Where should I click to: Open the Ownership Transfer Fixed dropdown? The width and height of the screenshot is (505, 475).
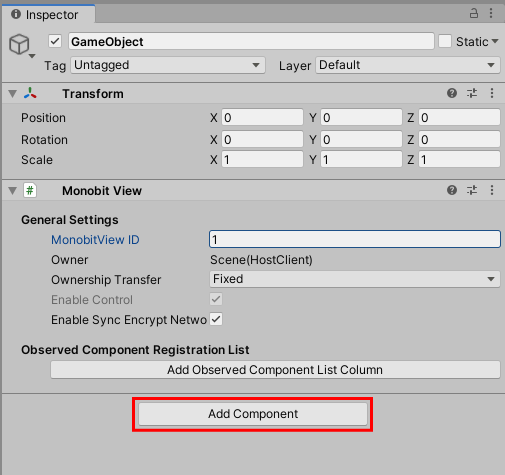355,279
